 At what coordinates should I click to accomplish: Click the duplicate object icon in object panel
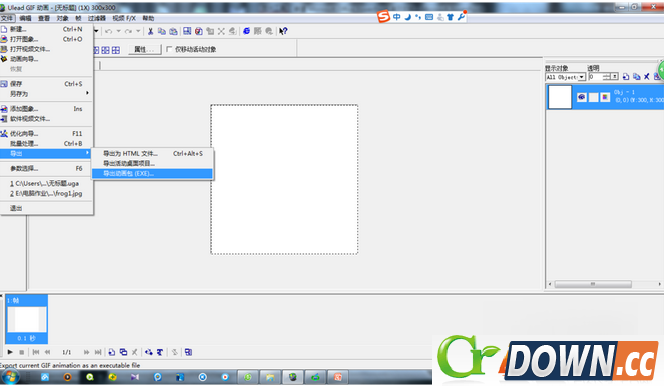[636, 77]
